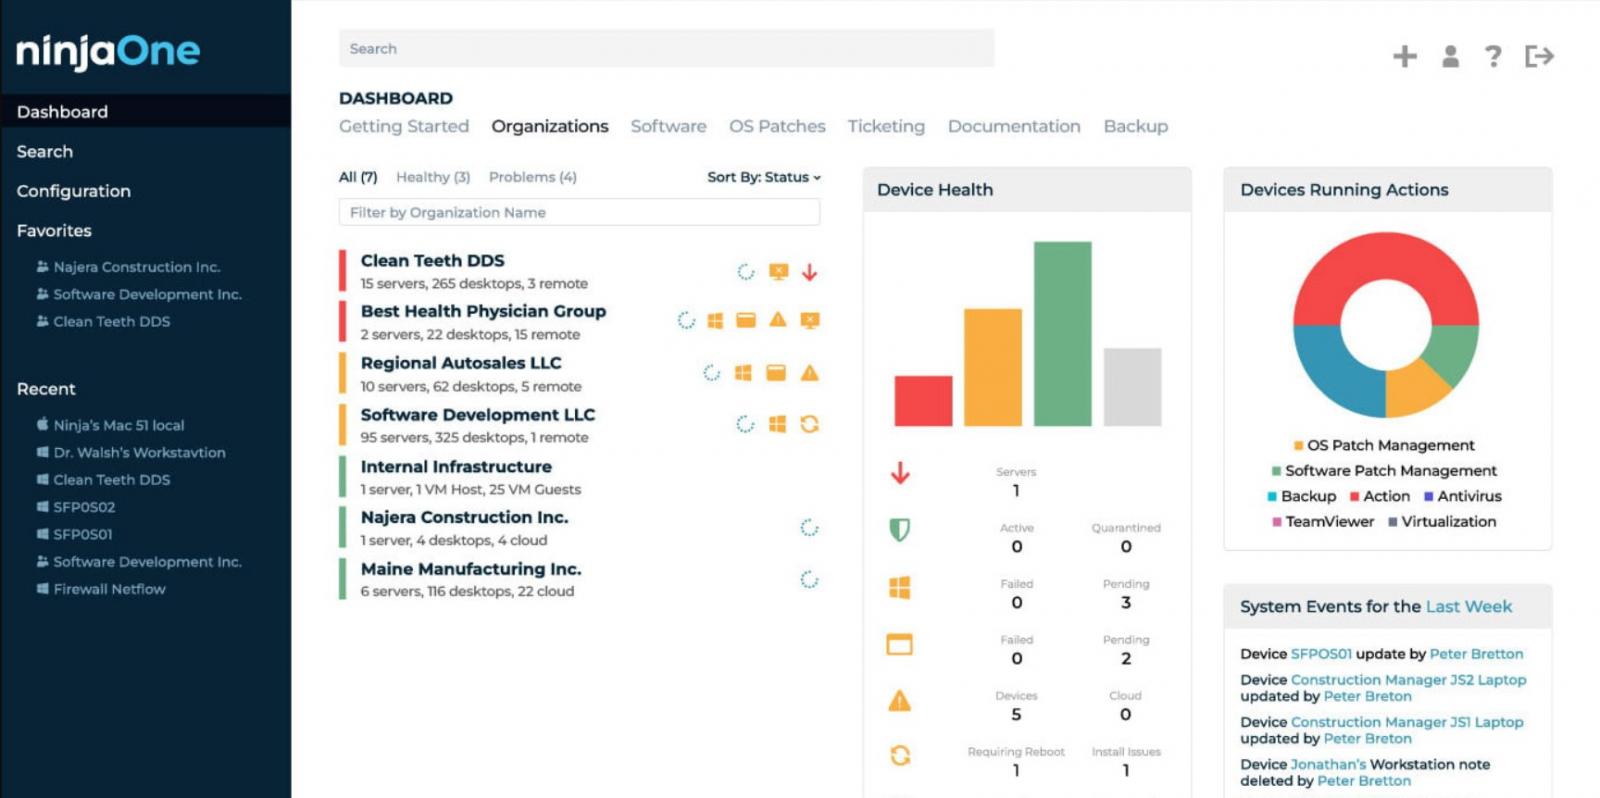Click the green shield icon in Device Health
Screen dimensions: 1600x798
(x=899, y=529)
